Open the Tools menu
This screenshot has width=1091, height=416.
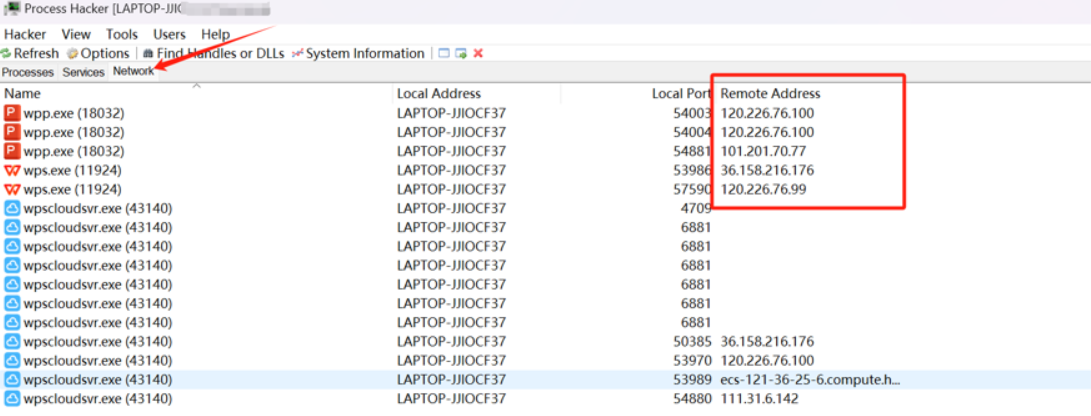pyautogui.click(x=122, y=34)
